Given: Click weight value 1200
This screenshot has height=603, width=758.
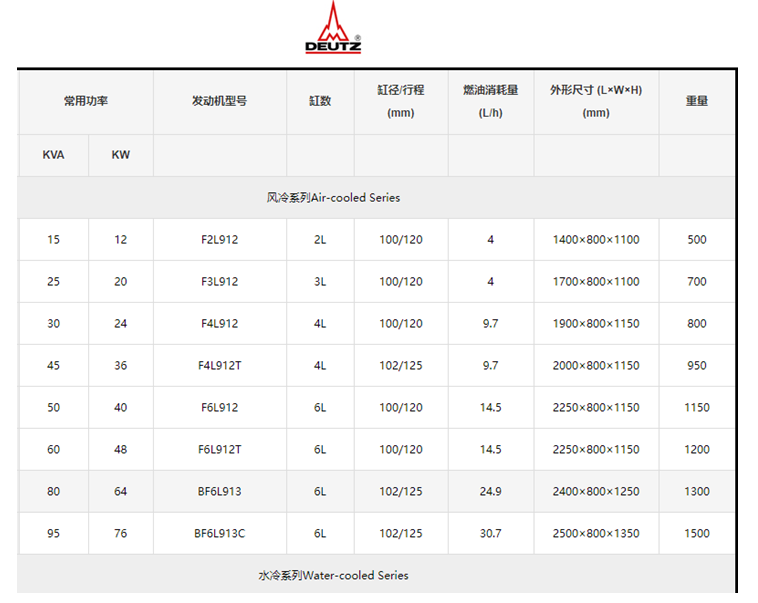Looking at the screenshot, I should click(697, 450).
